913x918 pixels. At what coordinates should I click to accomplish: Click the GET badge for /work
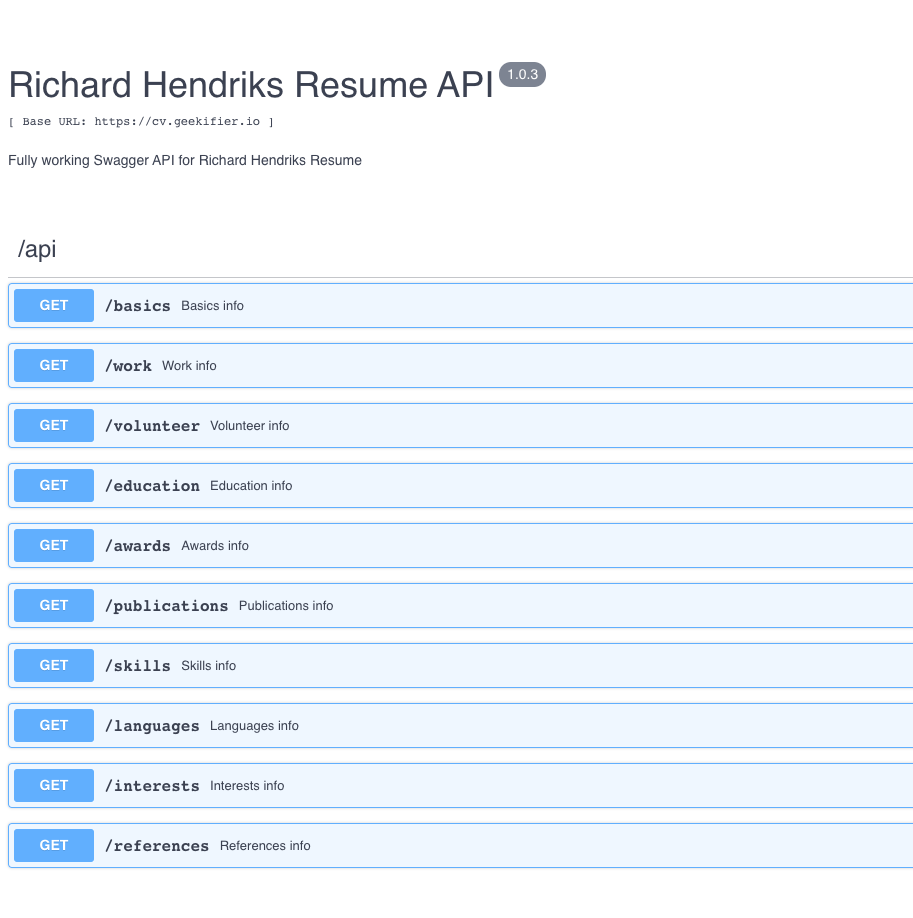[54, 365]
